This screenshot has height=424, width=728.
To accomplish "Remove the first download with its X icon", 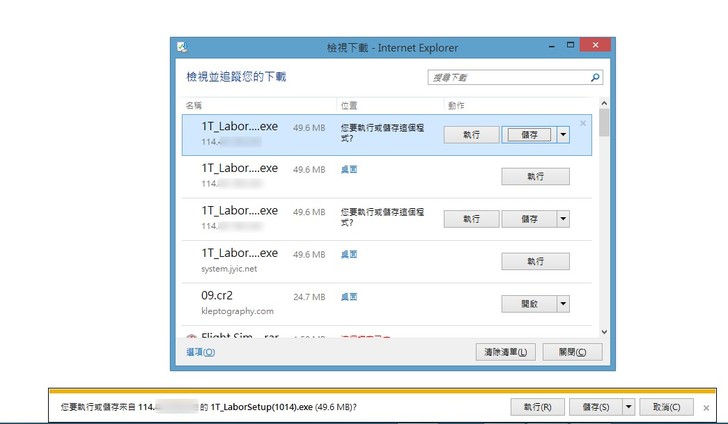I will coord(583,123).
